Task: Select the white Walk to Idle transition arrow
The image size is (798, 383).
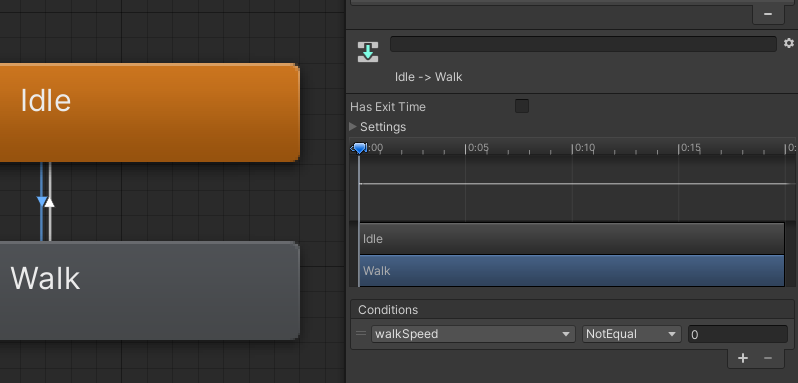Action: [x=49, y=202]
